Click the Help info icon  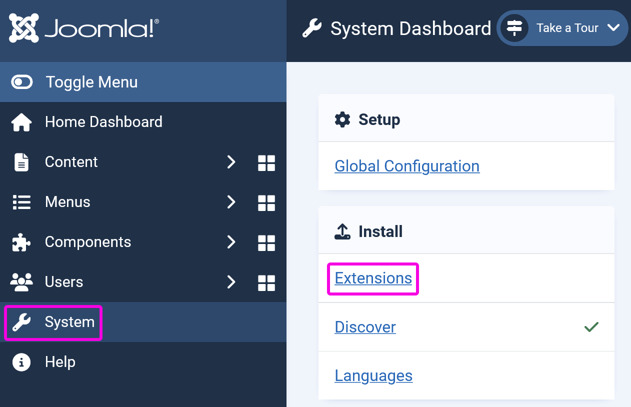21,362
